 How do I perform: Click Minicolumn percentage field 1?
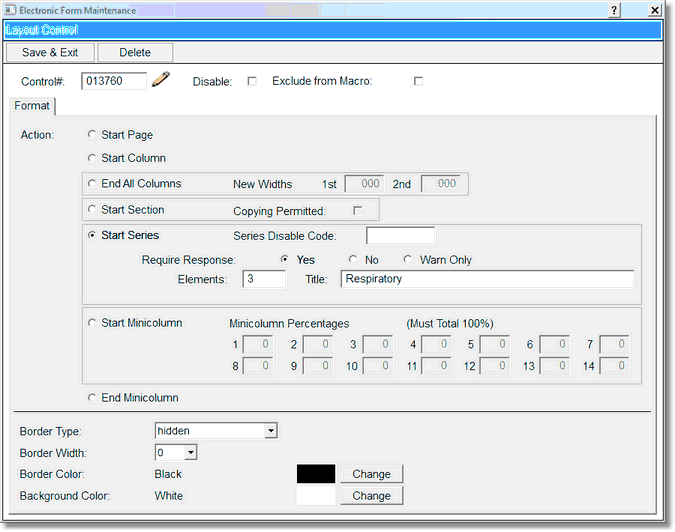tap(258, 344)
